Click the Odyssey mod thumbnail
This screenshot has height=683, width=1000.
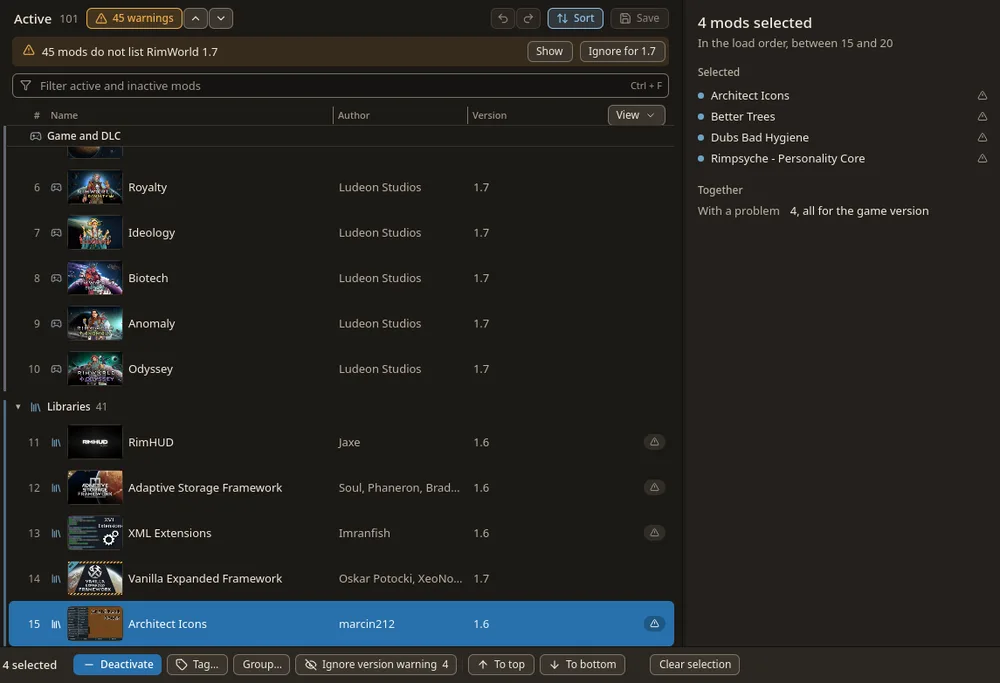point(95,369)
